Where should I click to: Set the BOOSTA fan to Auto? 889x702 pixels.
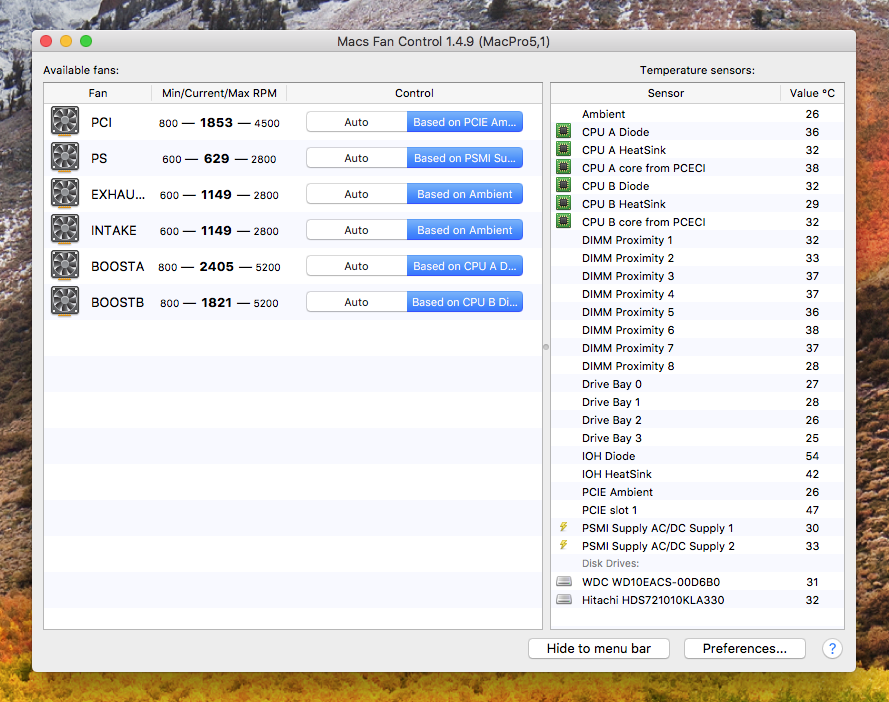[357, 266]
